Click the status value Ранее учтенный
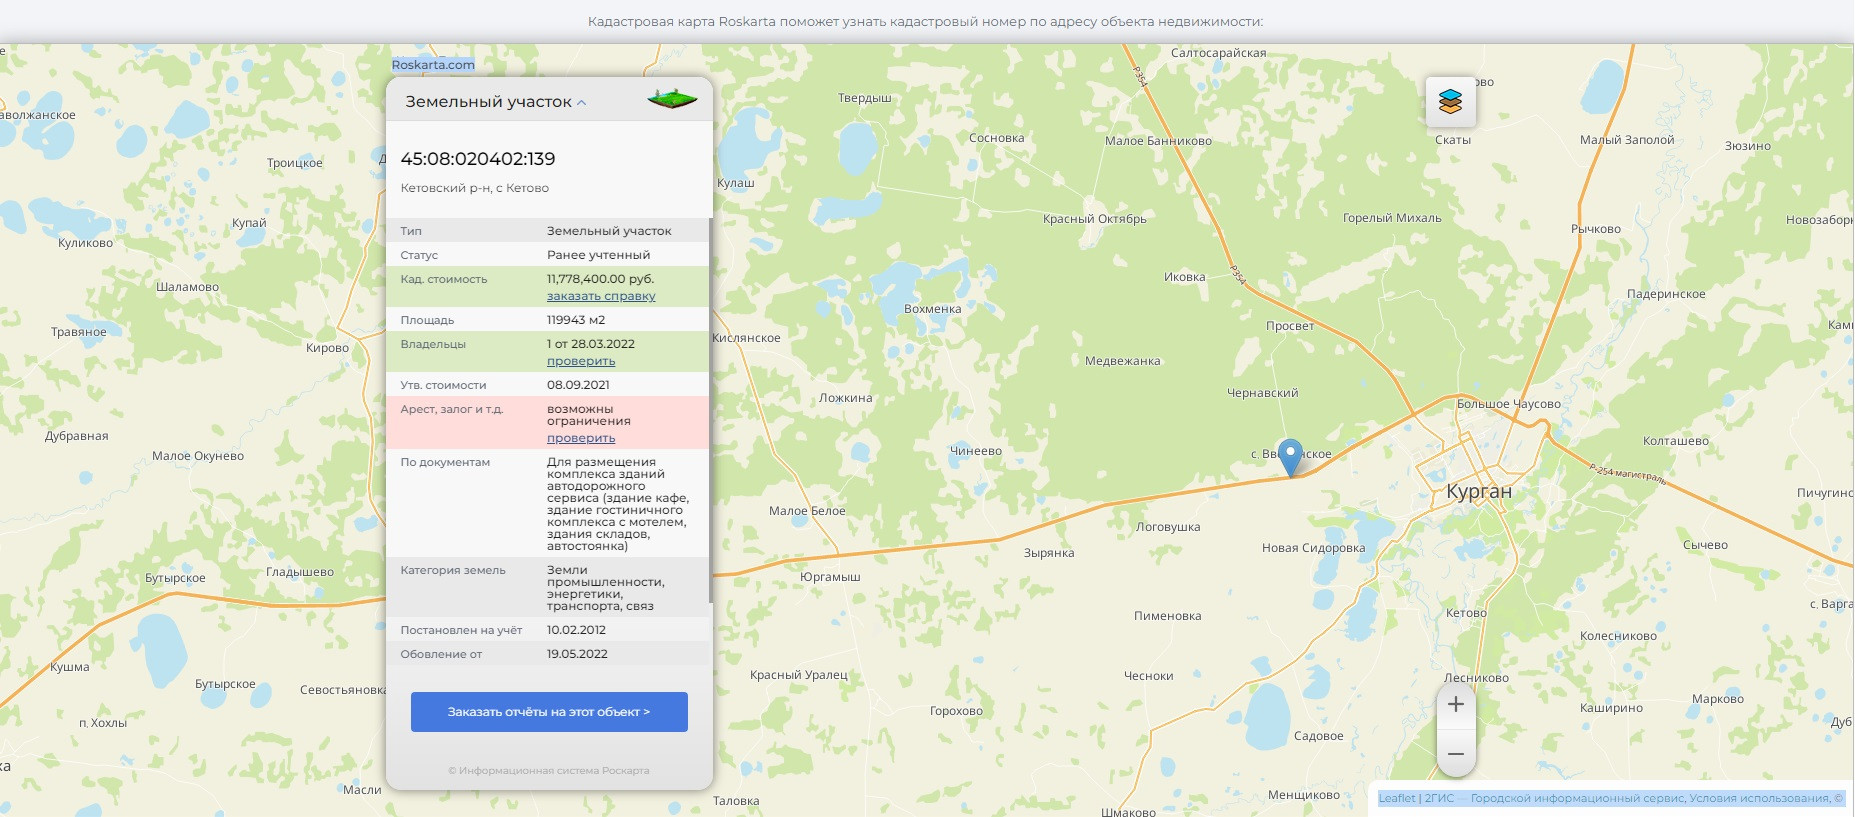Screen dimensions: 1855x817 click(598, 255)
